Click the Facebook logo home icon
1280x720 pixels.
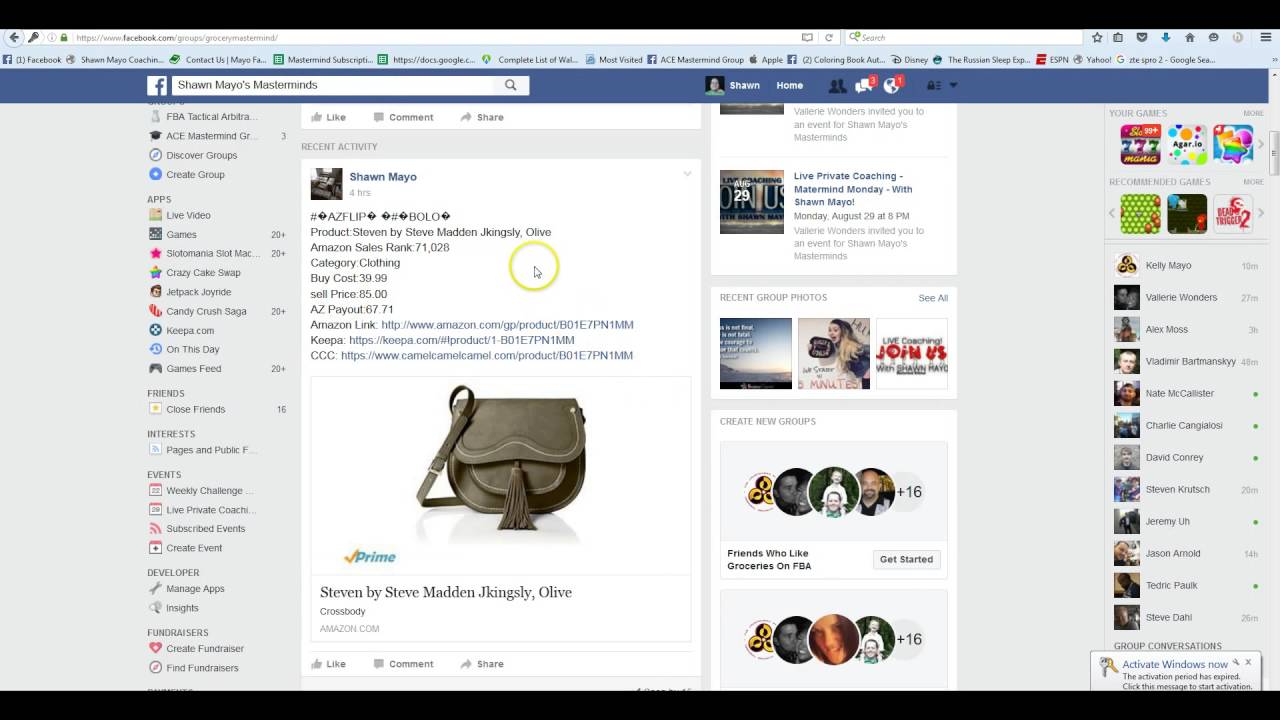(157, 86)
